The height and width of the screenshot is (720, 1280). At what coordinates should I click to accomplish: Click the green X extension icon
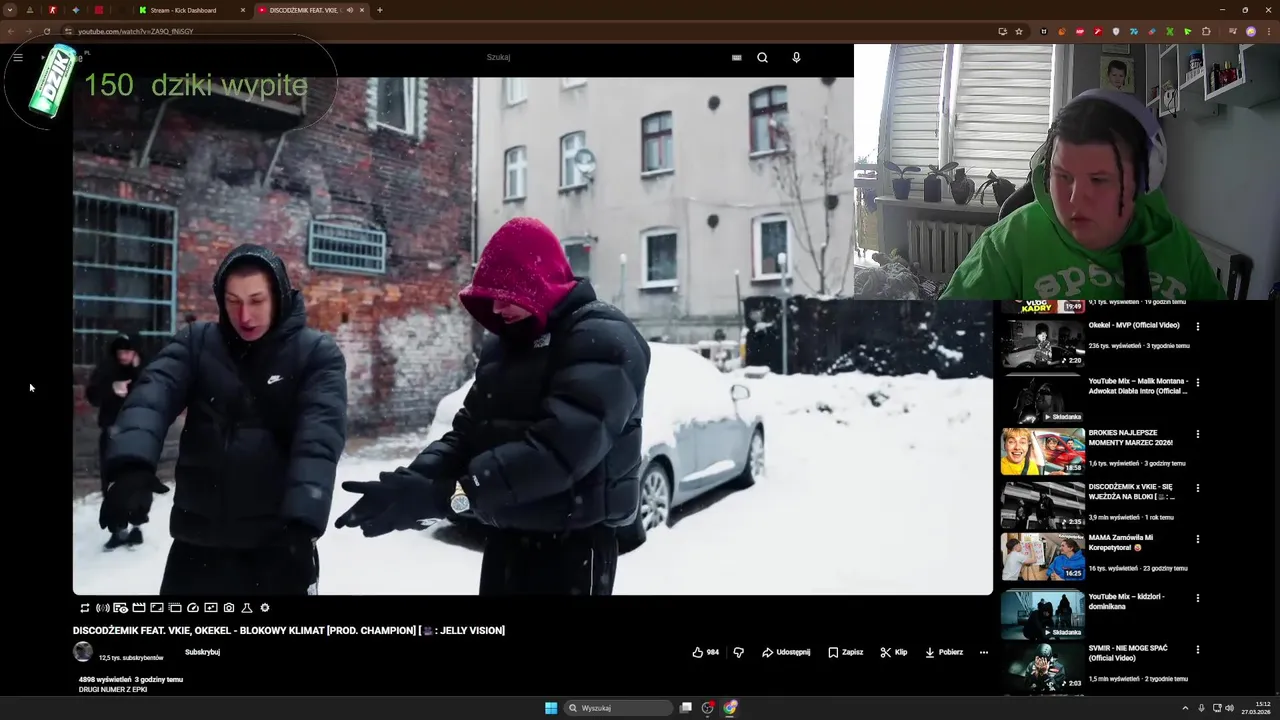(x=1169, y=31)
